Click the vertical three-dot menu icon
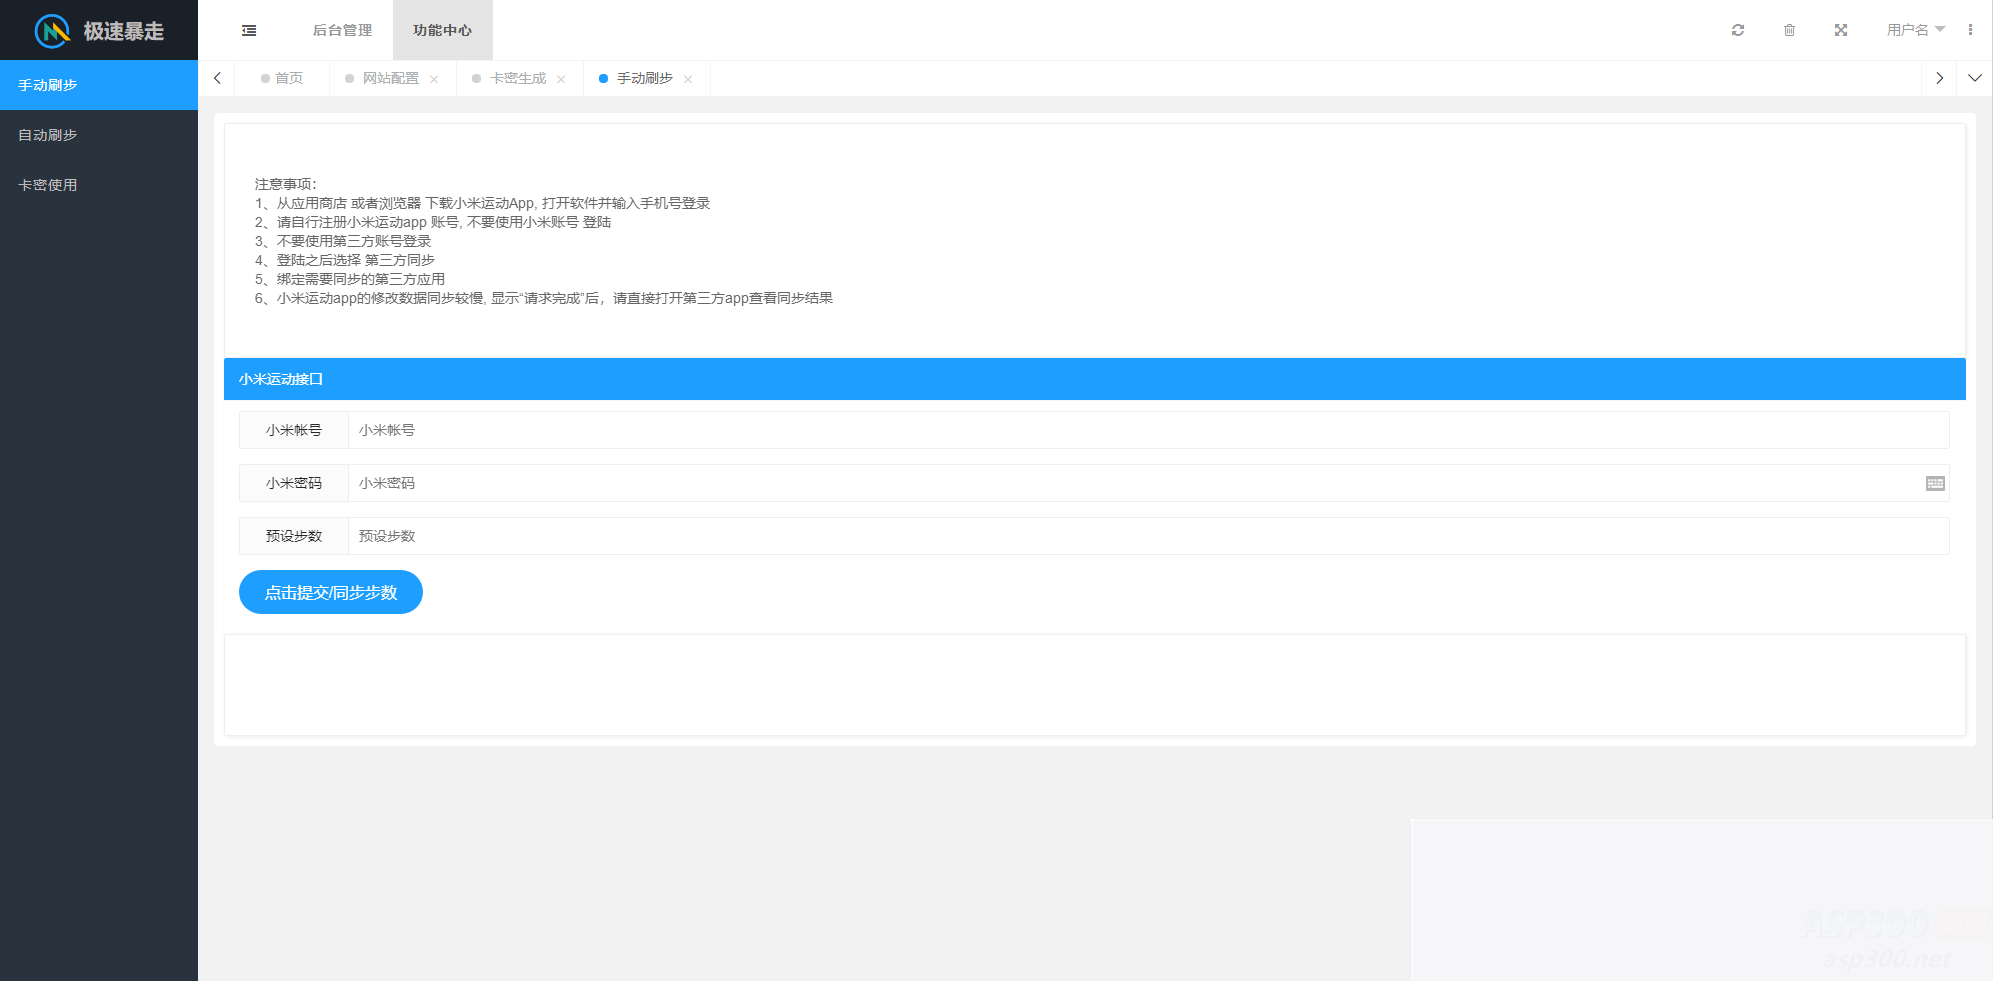This screenshot has height=981, width=1993. click(x=1973, y=30)
